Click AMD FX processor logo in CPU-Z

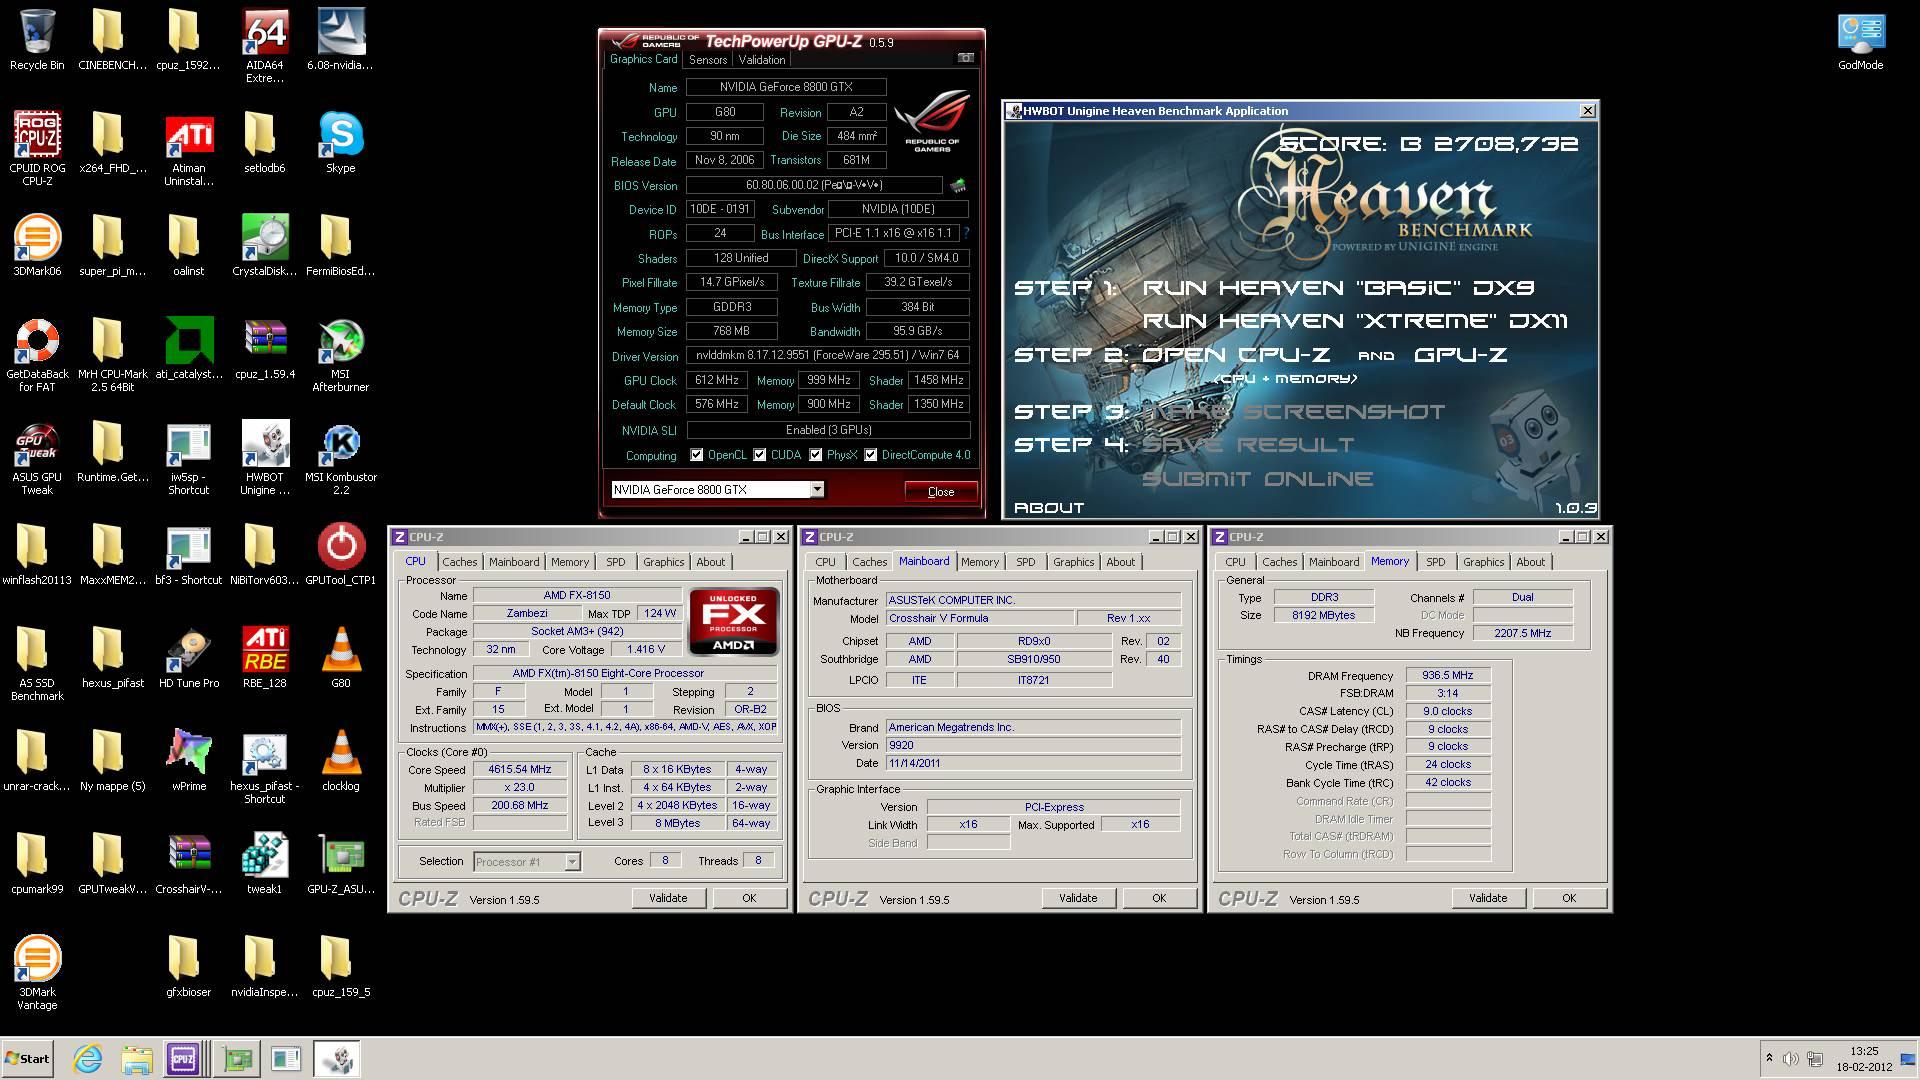734,621
